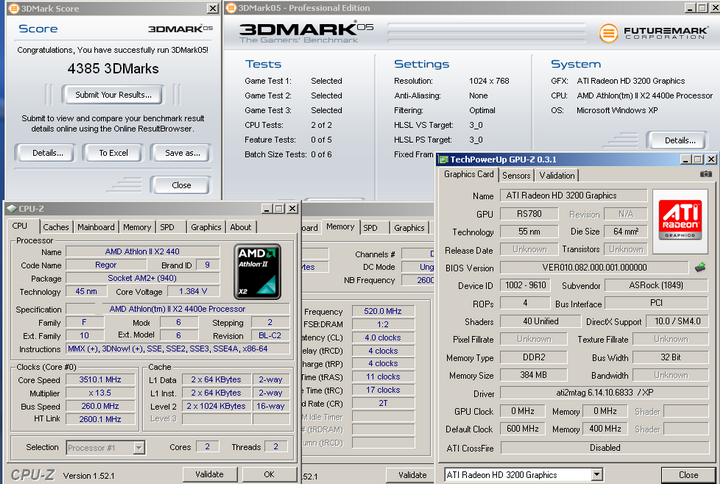Select Graphics Card tab in GPU-Z
Screen dimensions: 720x484
(x=469, y=174)
